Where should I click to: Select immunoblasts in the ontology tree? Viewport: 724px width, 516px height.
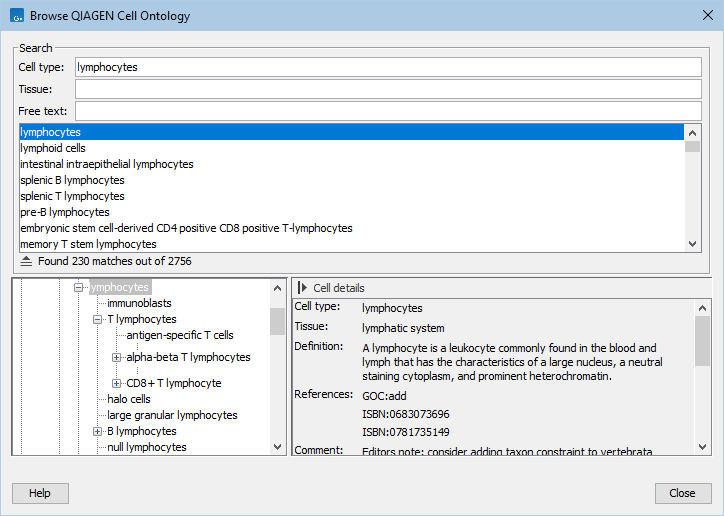click(139, 303)
